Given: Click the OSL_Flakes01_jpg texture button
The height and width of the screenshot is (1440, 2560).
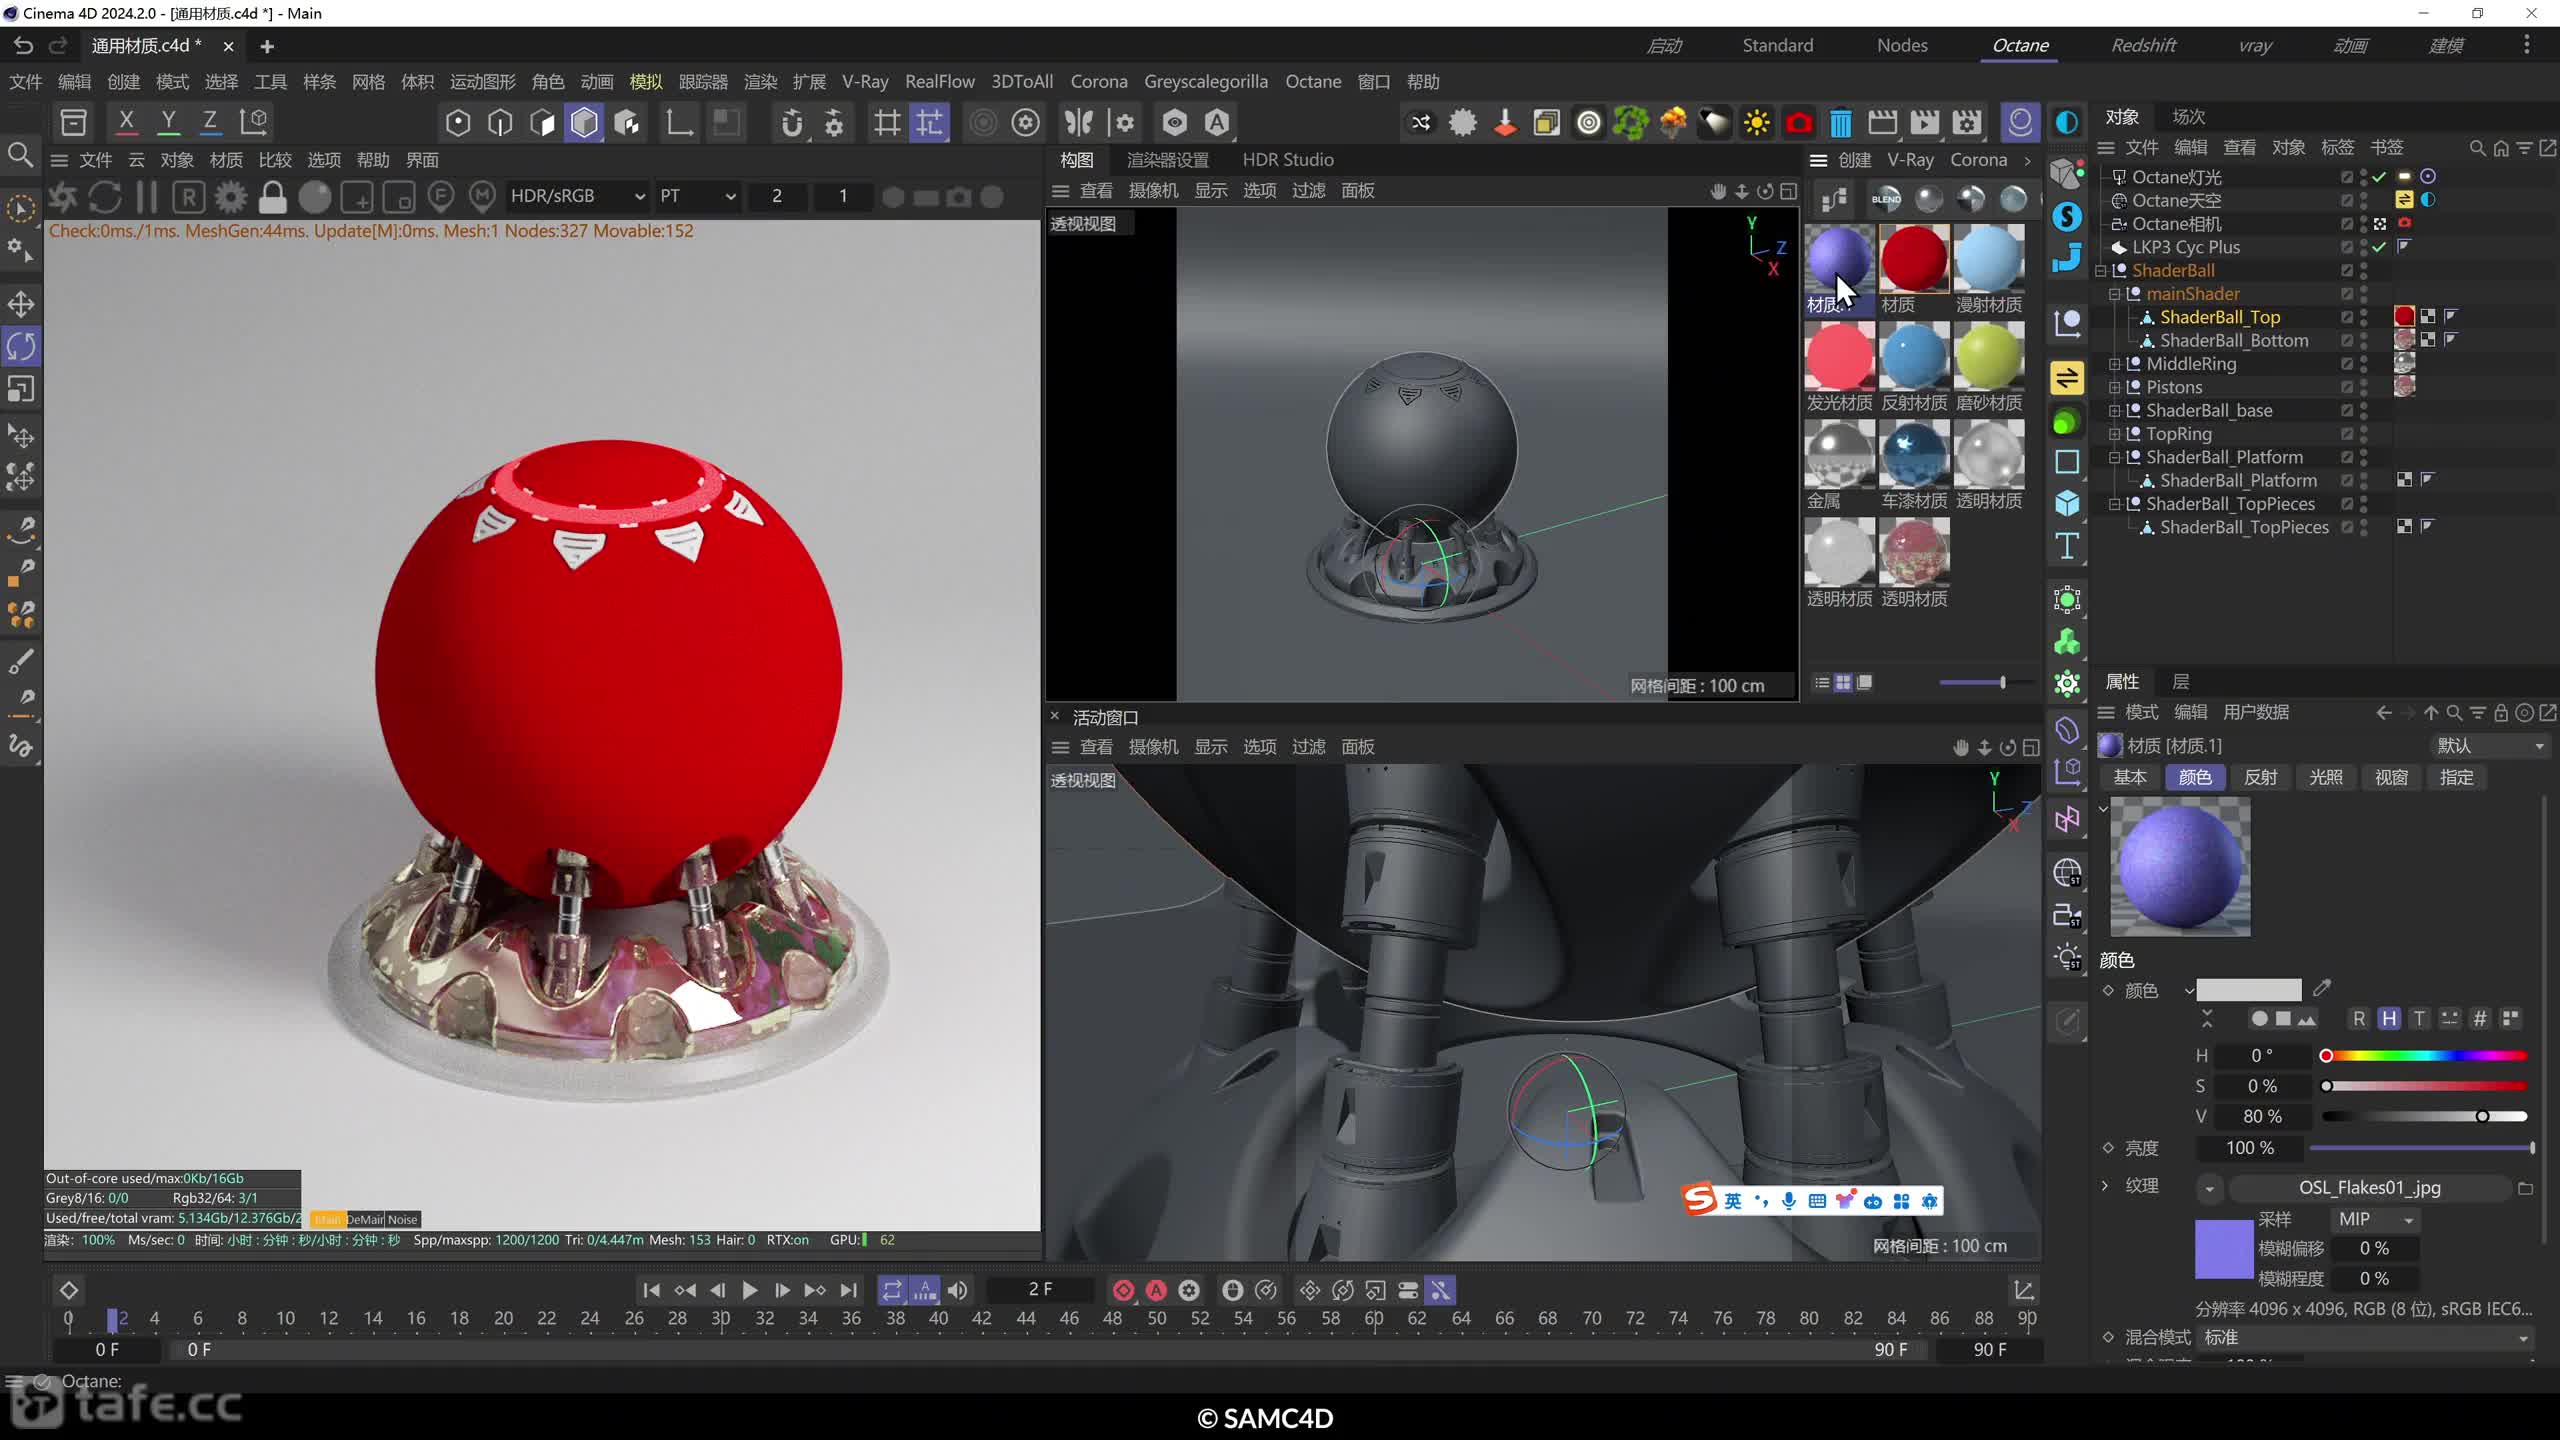Looking at the screenshot, I should [x=2369, y=1188].
